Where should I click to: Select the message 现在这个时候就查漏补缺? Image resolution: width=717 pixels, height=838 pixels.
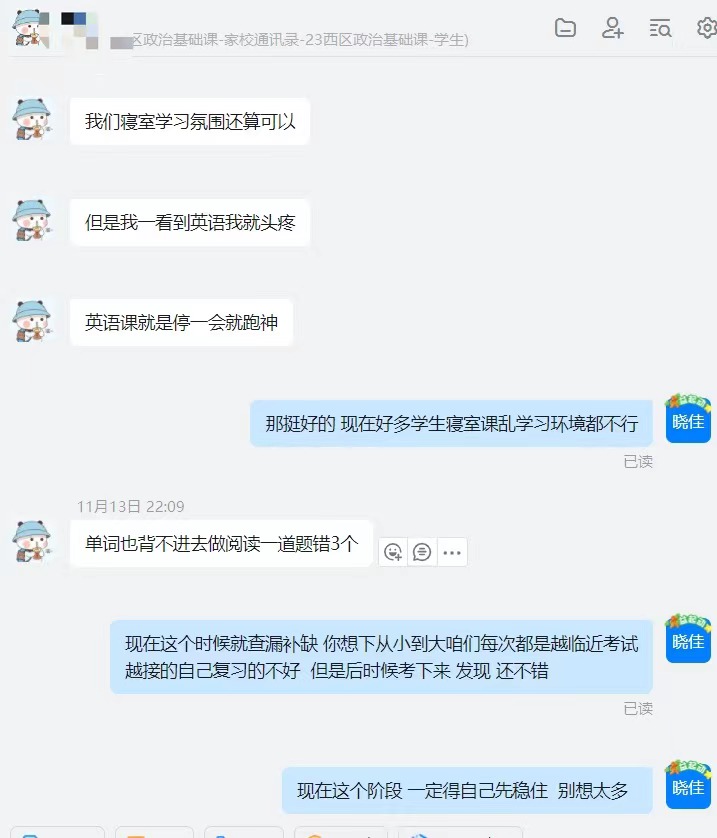pos(381,657)
